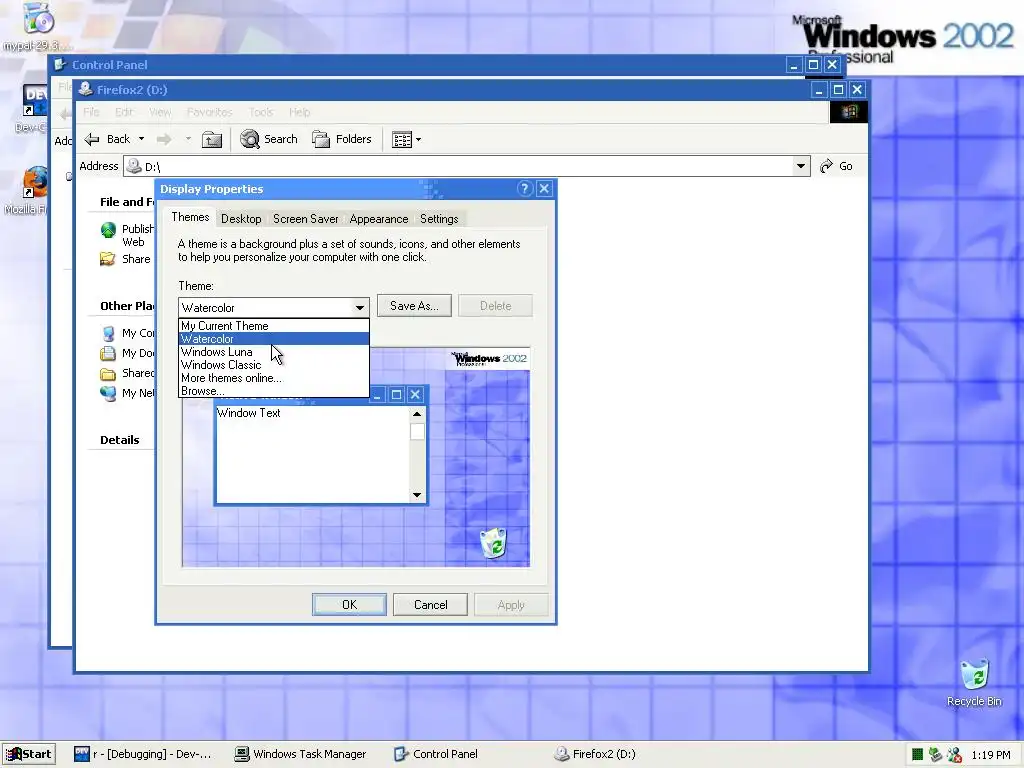Click preview window scrollbar up arrow
This screenshot has width=1024, height=768.
pos(417,414)
